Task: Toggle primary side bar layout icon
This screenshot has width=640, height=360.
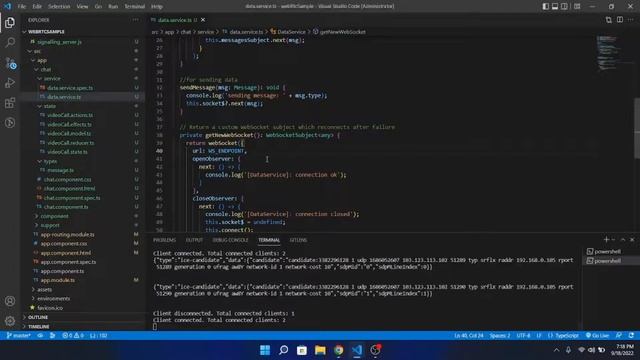Action: (546, 6)
